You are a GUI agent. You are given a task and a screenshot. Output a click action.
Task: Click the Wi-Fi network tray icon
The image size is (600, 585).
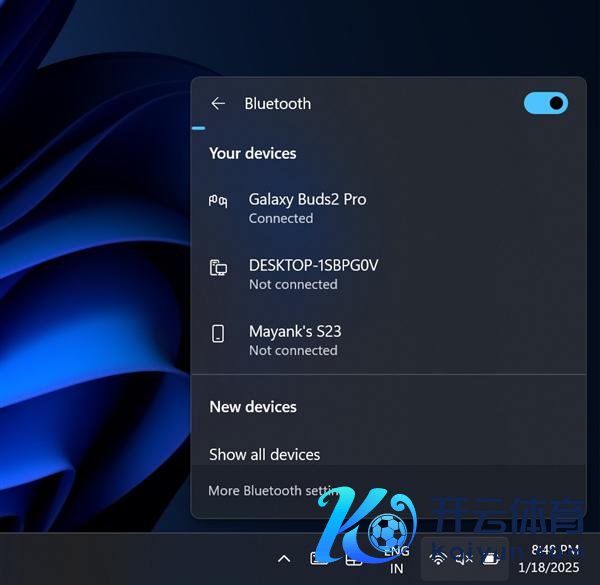pyautogui.click(x=438, y=559)
